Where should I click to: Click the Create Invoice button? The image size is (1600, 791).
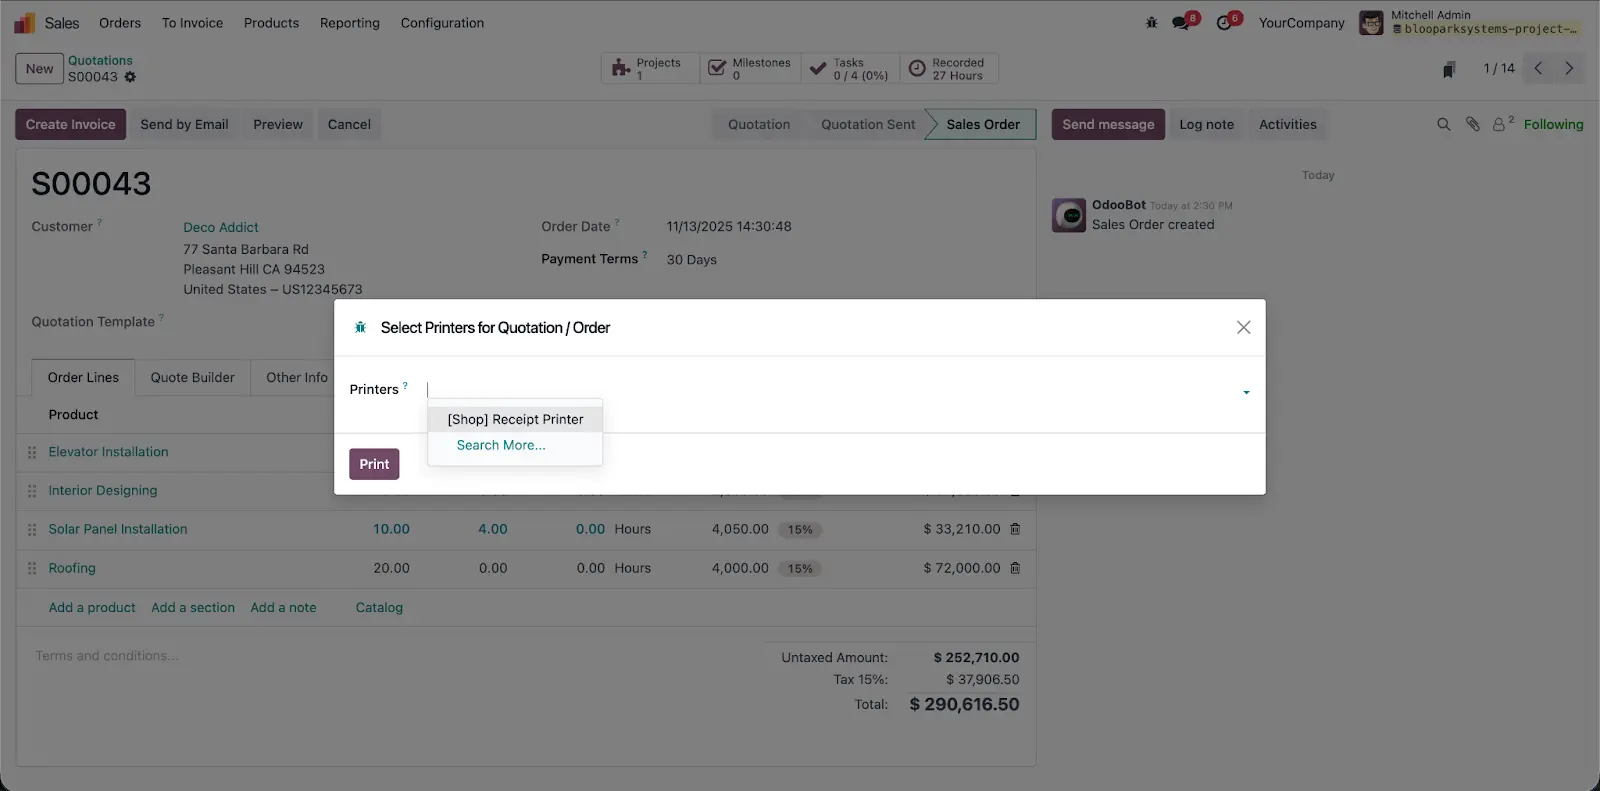(x=70, y=124)
